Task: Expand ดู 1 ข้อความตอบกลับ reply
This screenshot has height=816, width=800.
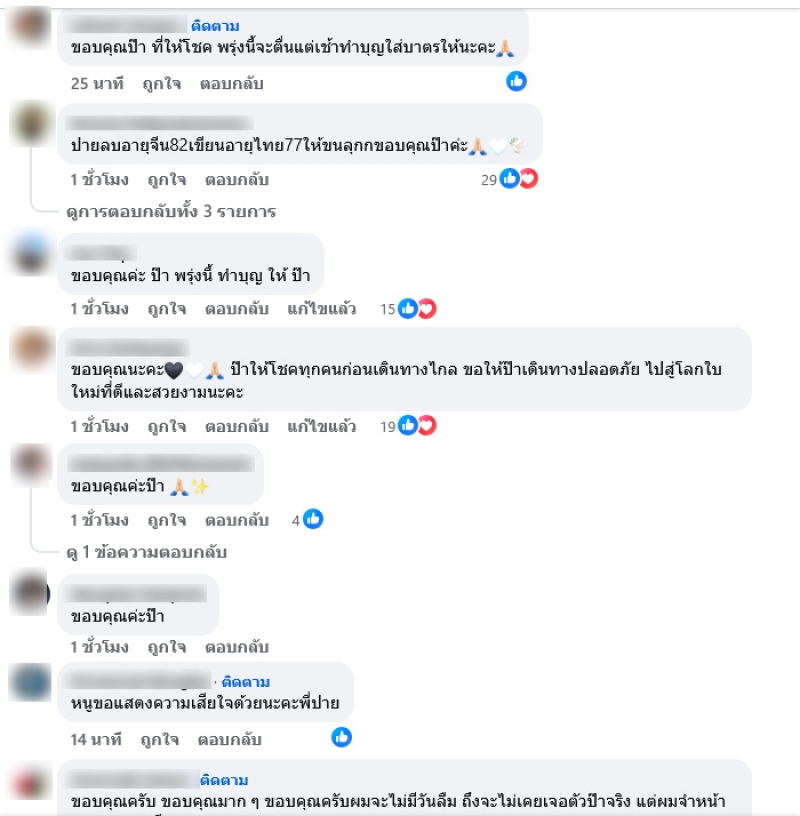Action: pyautogui.click(x=146, y=552)
